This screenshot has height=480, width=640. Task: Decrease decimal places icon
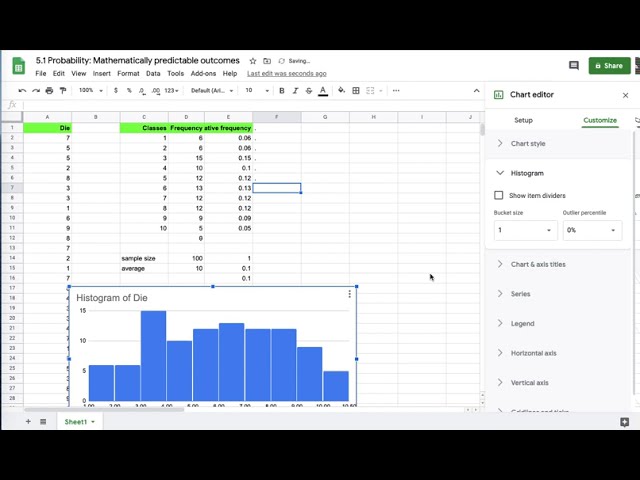(142, 91)
